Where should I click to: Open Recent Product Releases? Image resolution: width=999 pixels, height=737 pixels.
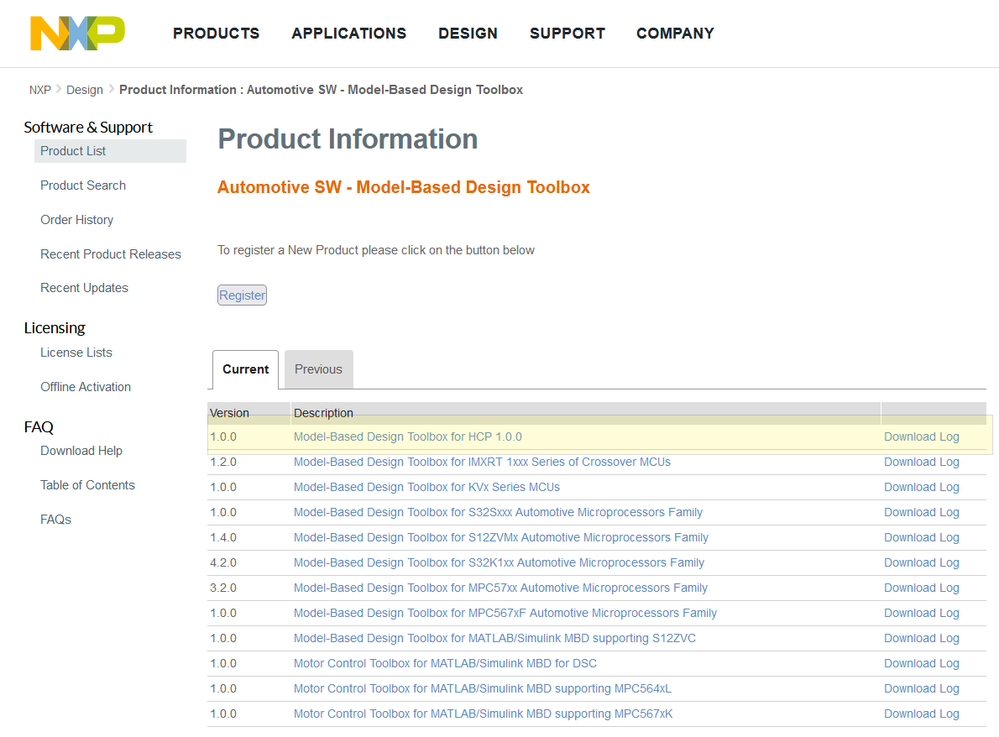click(x=111, y=254)
